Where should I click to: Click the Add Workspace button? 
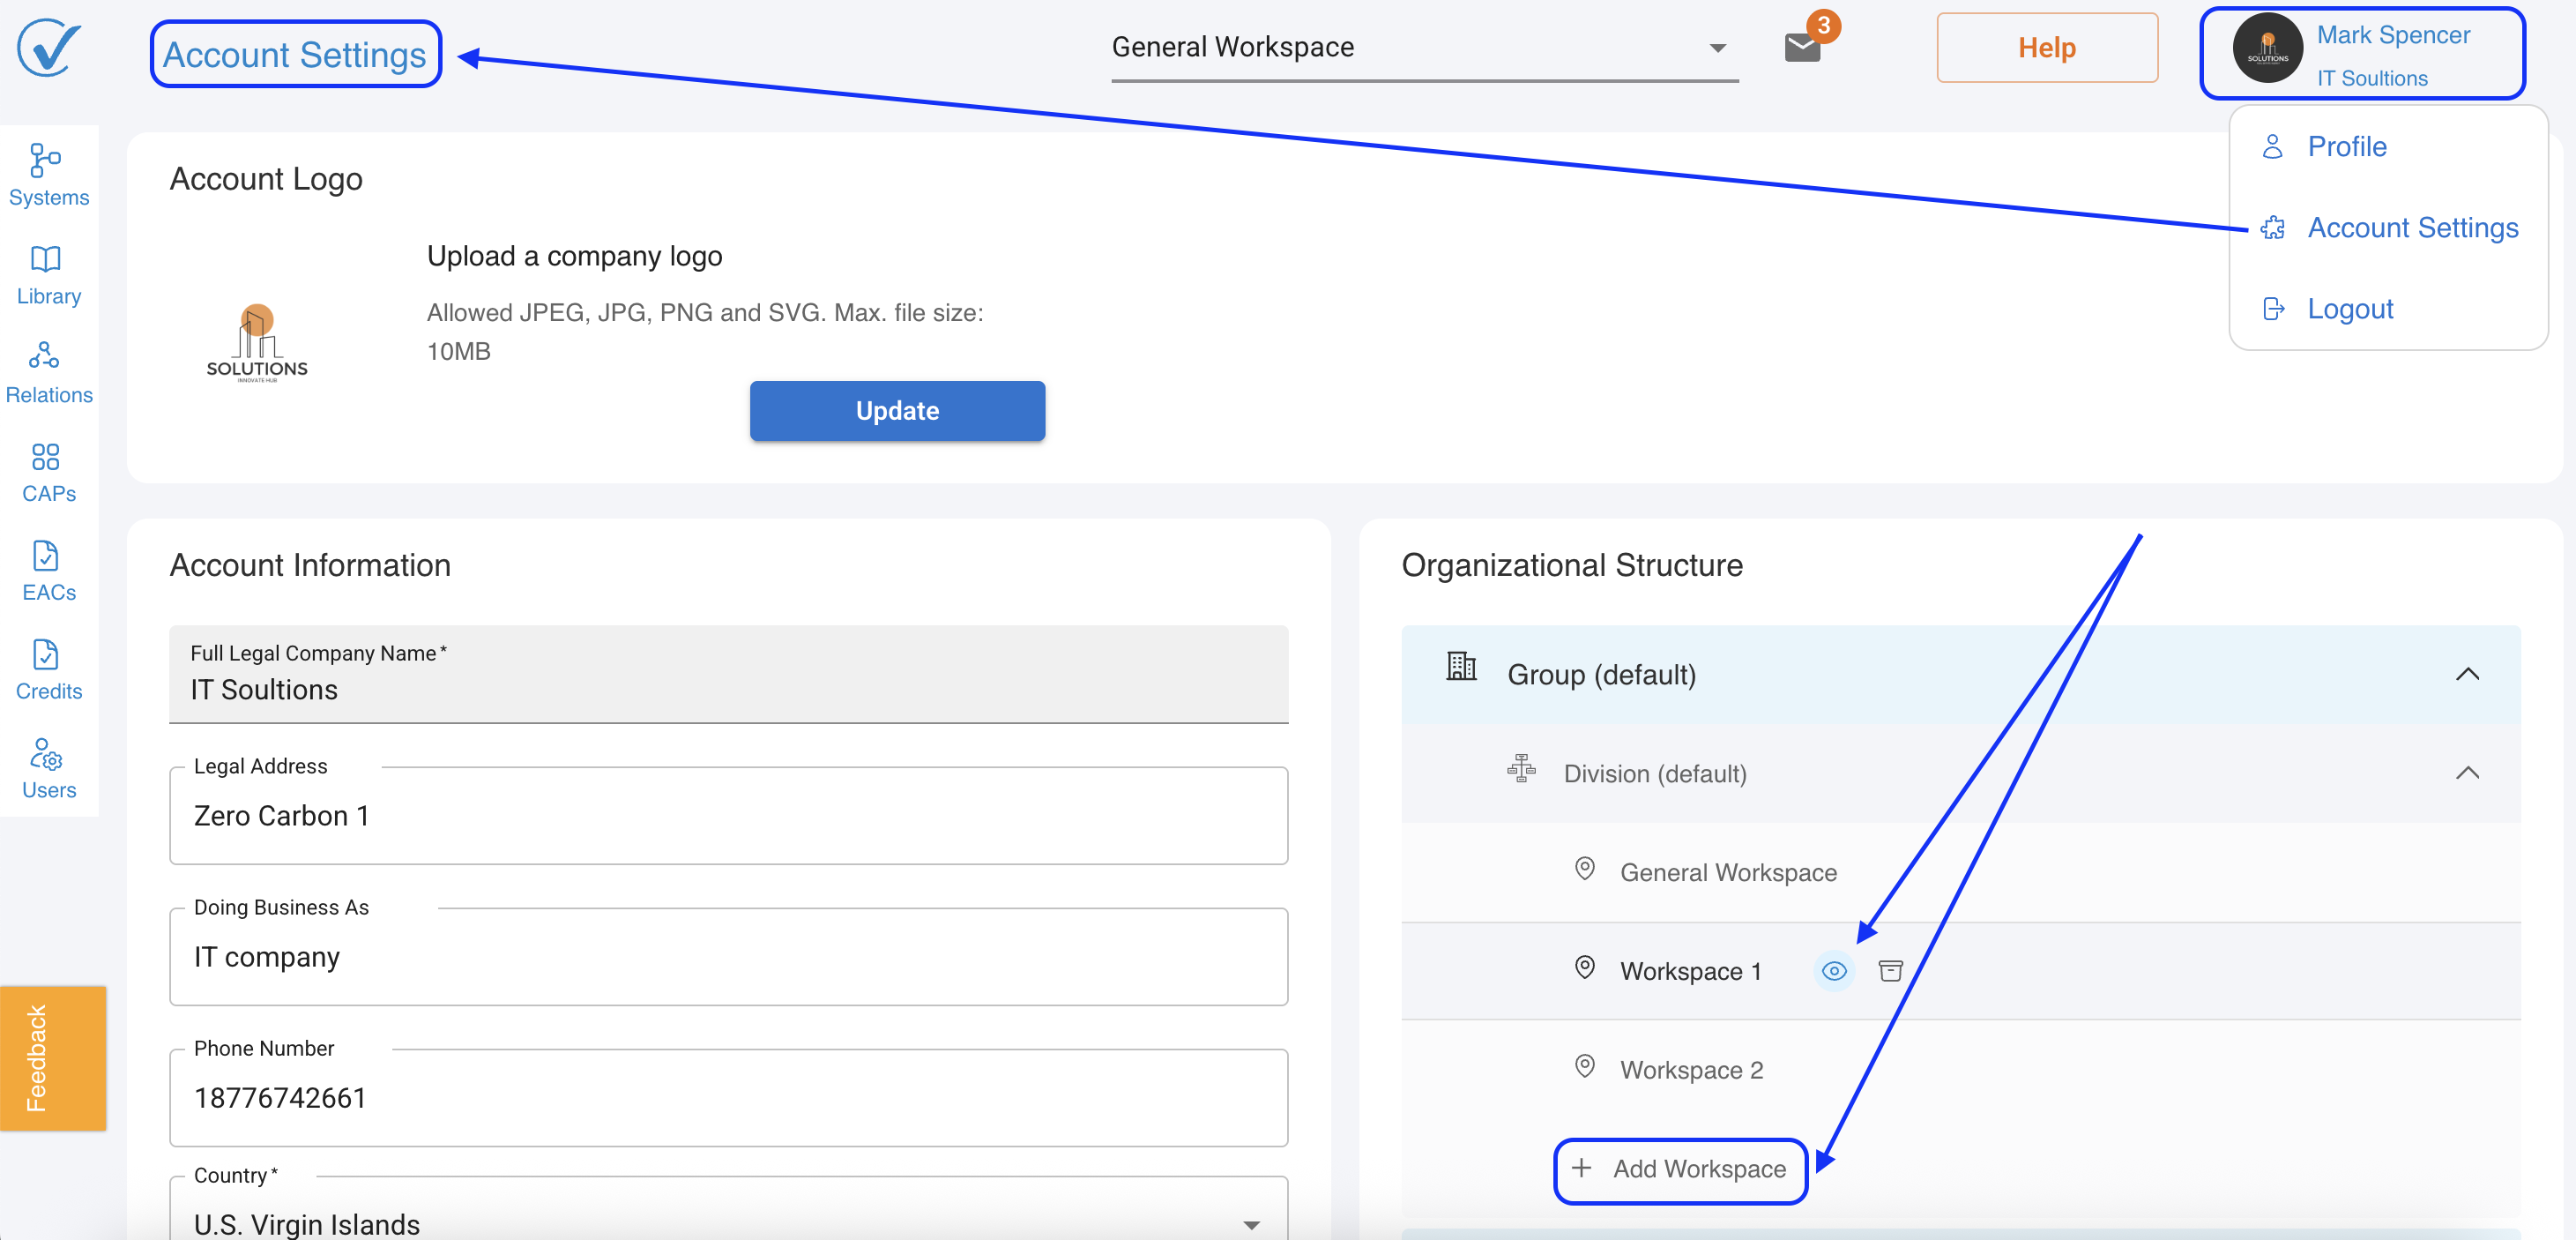tap(1680, 1169)
